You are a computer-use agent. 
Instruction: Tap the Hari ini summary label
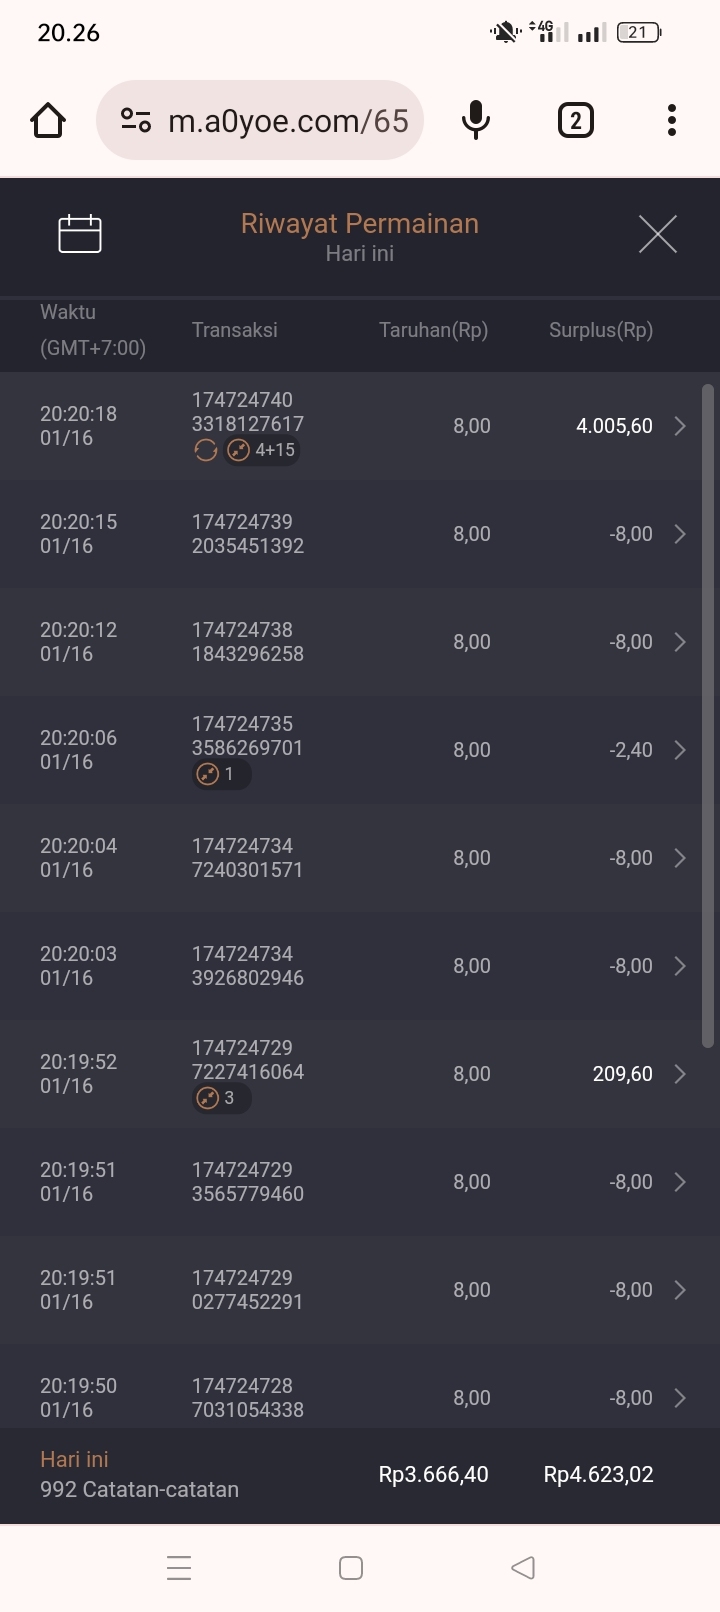pyautogui.click(x=74, y=1459)
